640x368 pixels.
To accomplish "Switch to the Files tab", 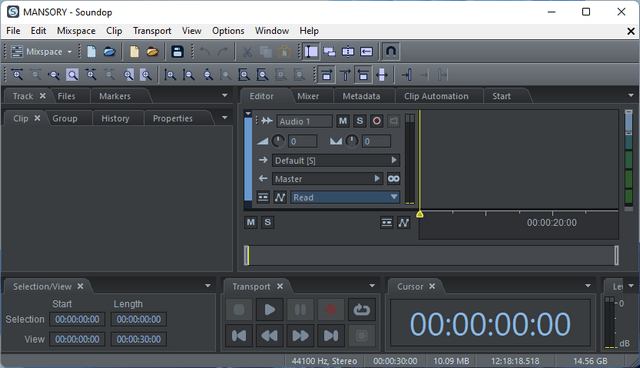I will [x=67, y=96].
